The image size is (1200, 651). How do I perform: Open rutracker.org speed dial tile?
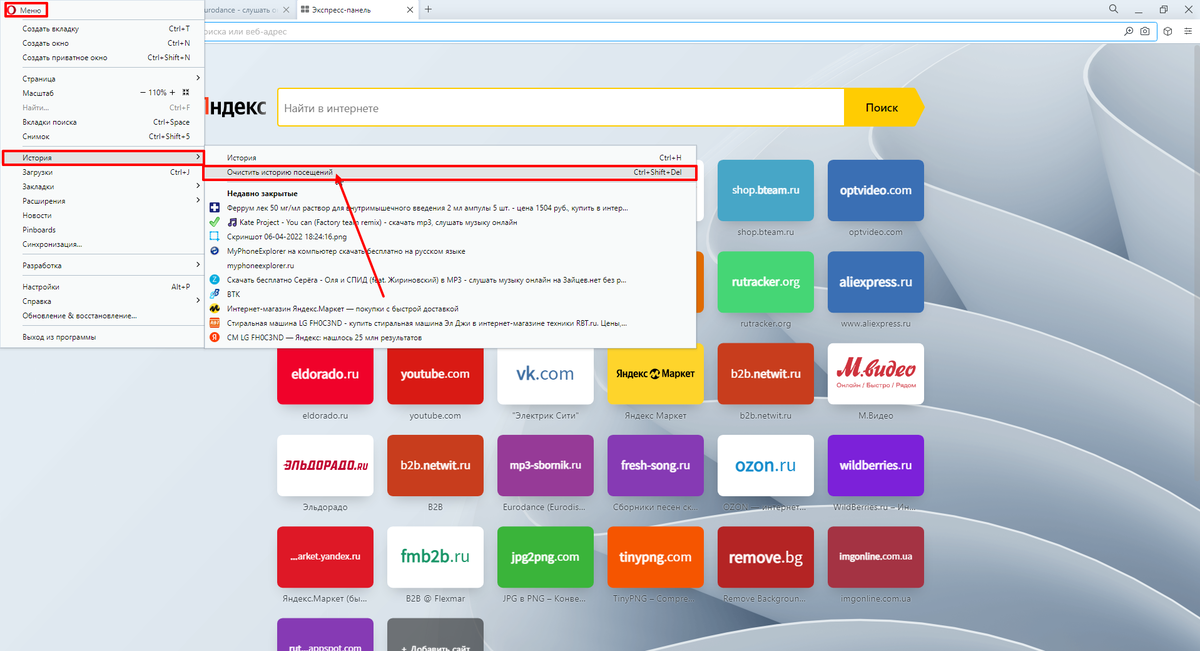pyautogui.click(x=766, y=282)
